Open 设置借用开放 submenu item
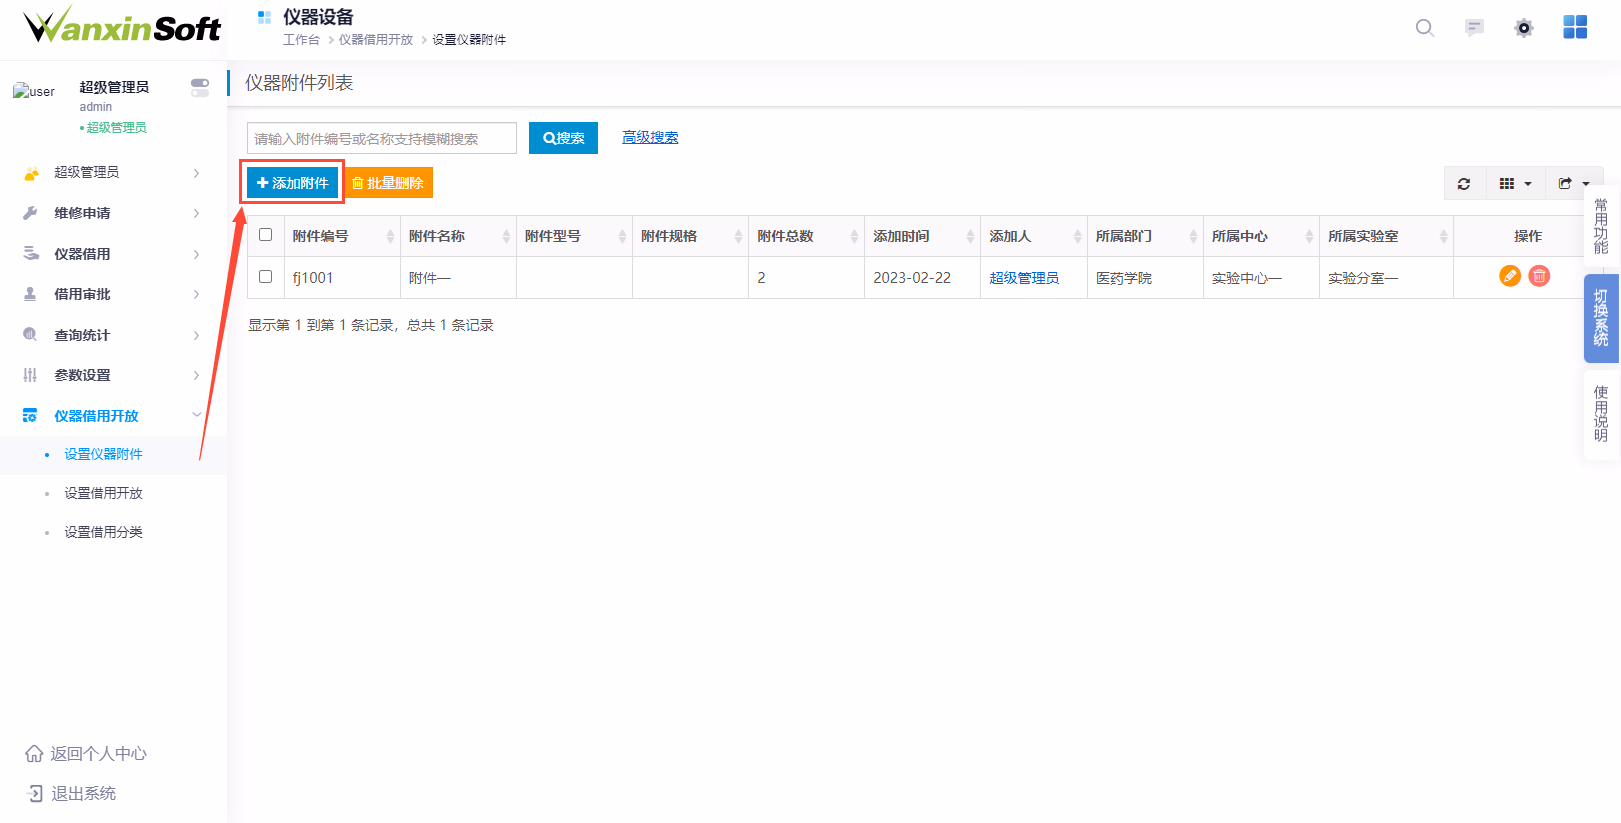The width and height of the screenshot is (1621, 823). 103,493
